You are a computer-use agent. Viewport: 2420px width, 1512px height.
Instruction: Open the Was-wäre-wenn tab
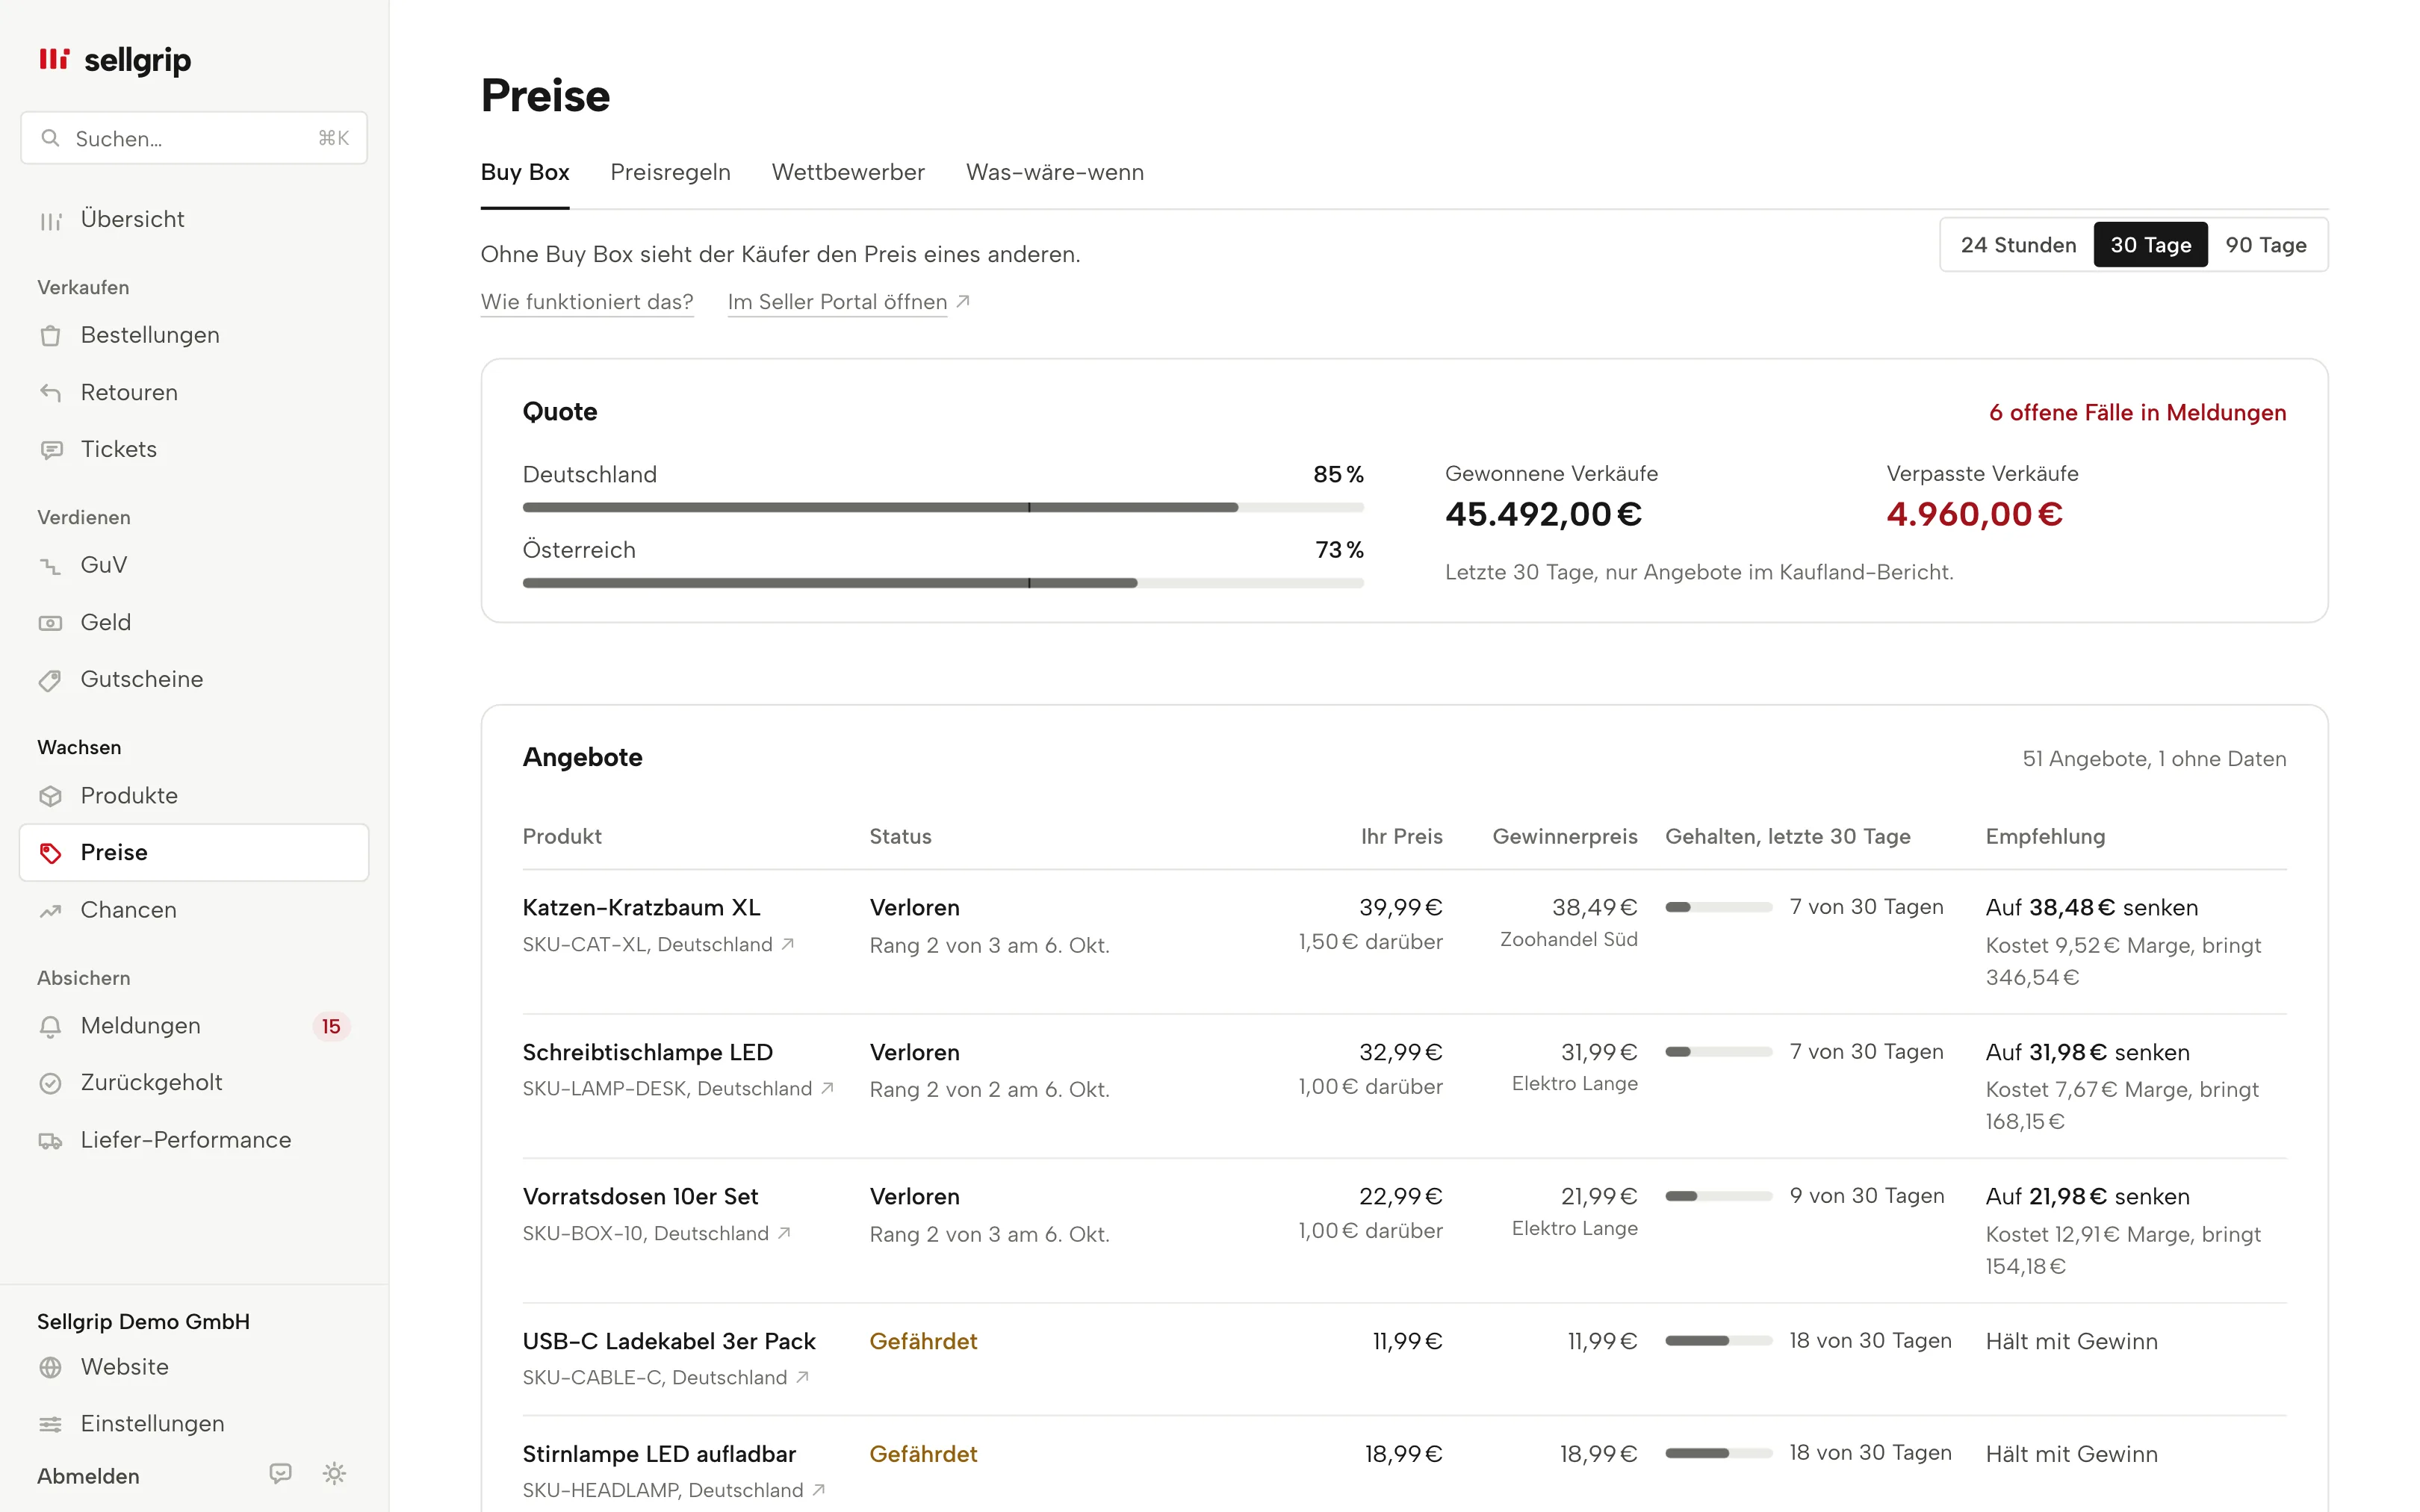tap(1054, 172)
